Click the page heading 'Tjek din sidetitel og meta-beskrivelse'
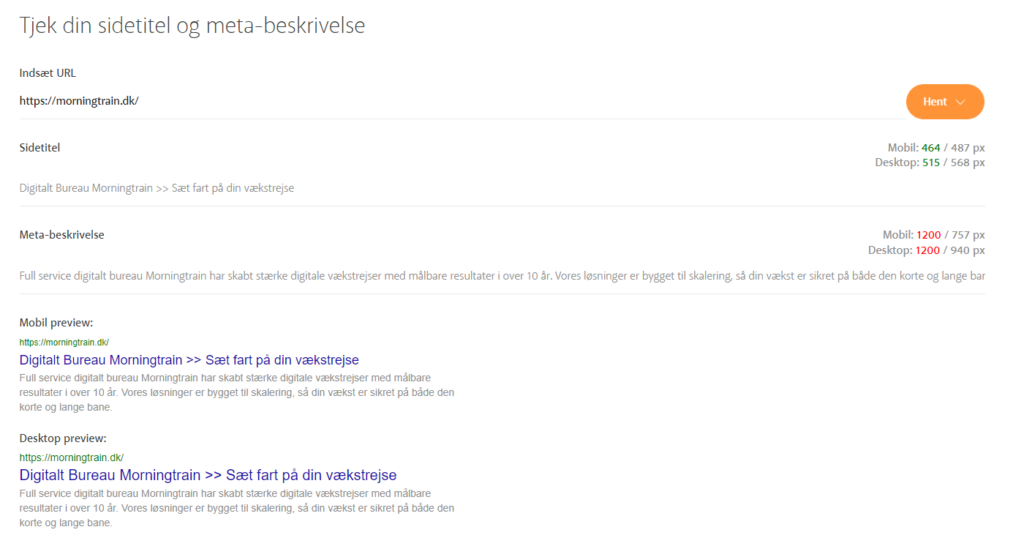 point(192,25)
